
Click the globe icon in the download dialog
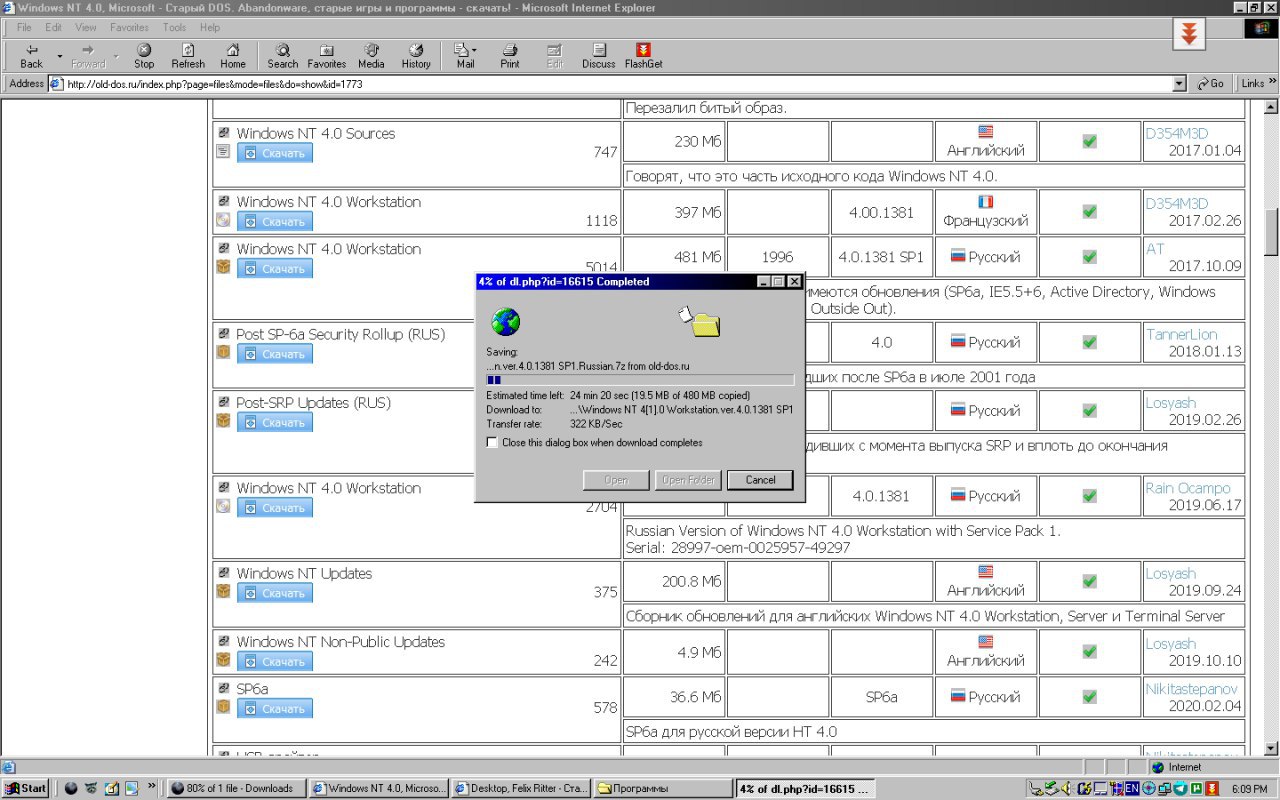pos(506,321)
